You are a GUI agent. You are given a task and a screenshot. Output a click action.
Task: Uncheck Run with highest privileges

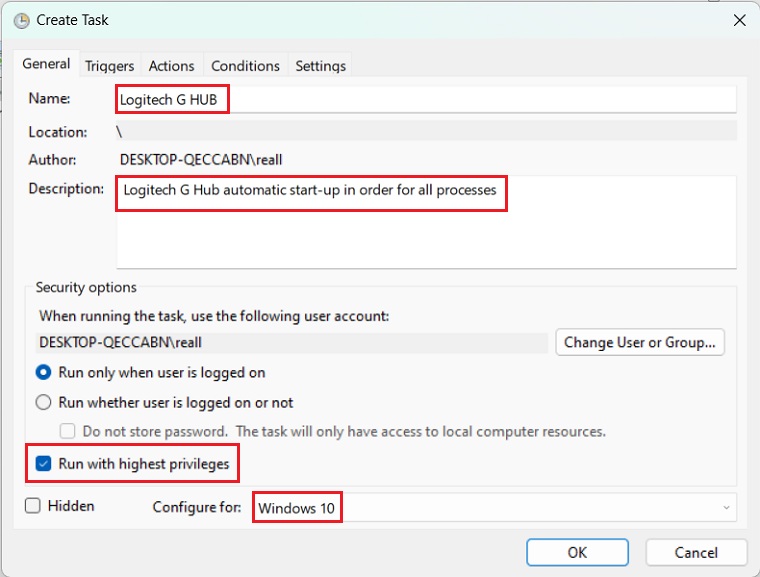tap(44, 464)
